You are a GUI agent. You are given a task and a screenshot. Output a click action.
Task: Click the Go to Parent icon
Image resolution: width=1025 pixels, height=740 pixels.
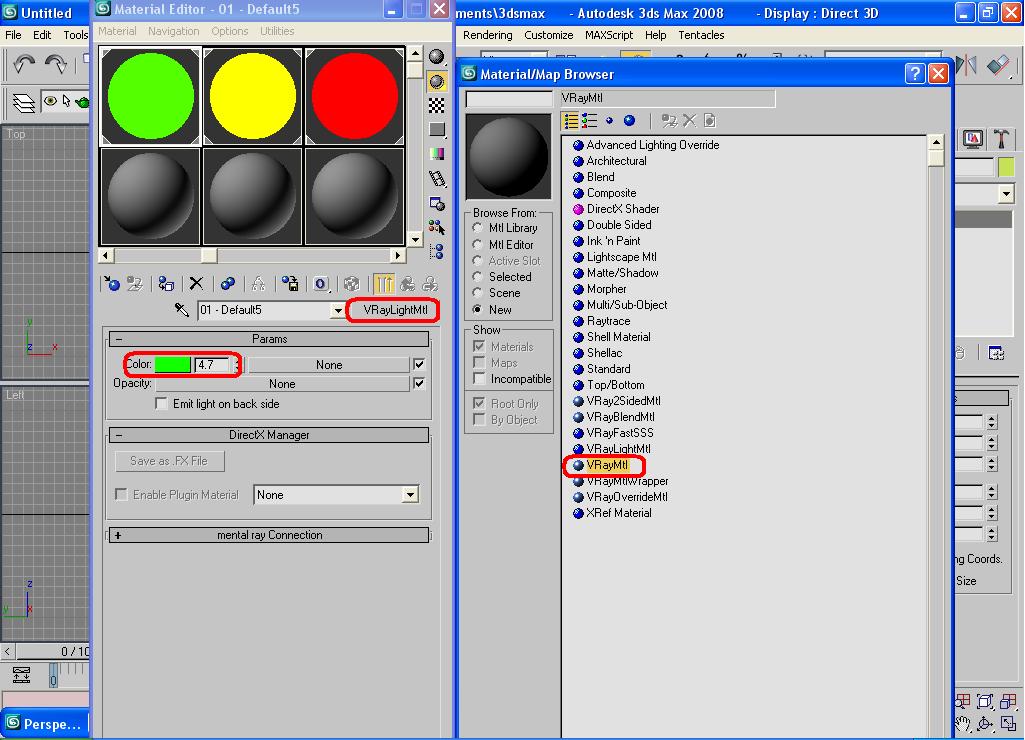click(x=407, y=284)
